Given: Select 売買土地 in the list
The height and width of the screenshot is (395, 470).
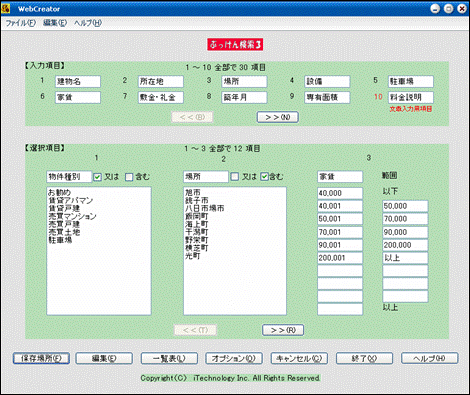Looking at the screenshot, I should point(64,232).
